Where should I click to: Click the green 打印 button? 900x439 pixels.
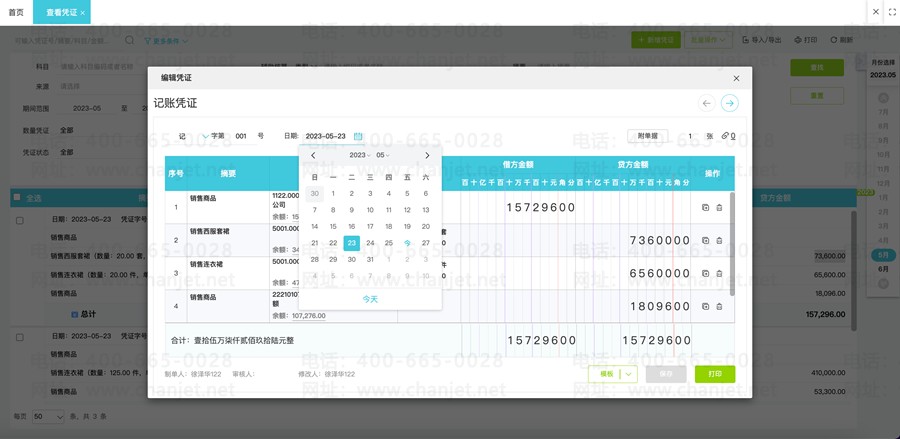(715, 374)
